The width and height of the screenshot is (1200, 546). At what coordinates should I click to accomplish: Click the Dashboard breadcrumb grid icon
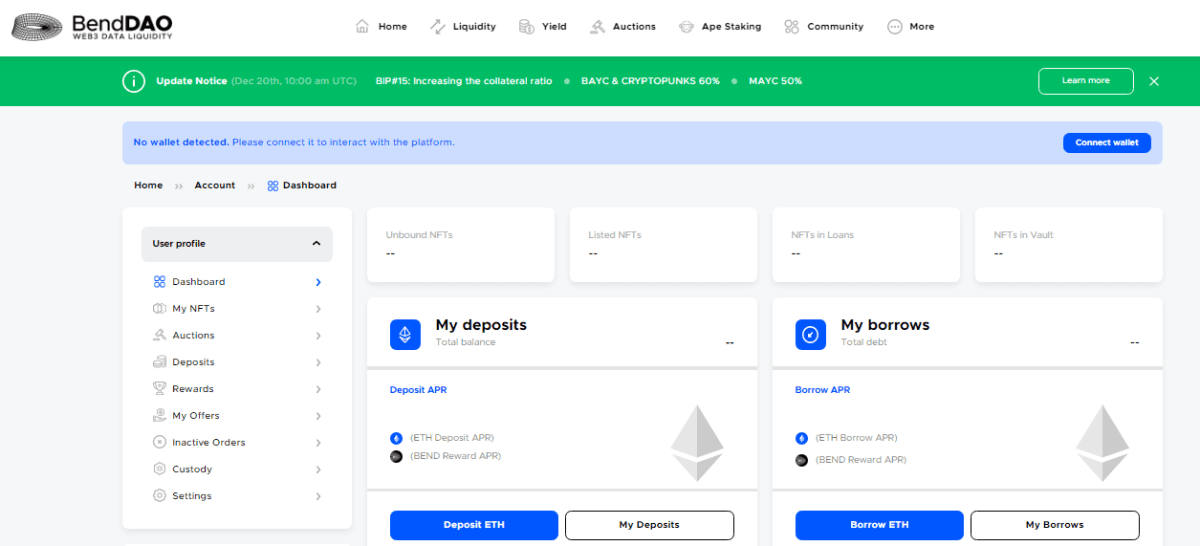click(x=273, y=186)
